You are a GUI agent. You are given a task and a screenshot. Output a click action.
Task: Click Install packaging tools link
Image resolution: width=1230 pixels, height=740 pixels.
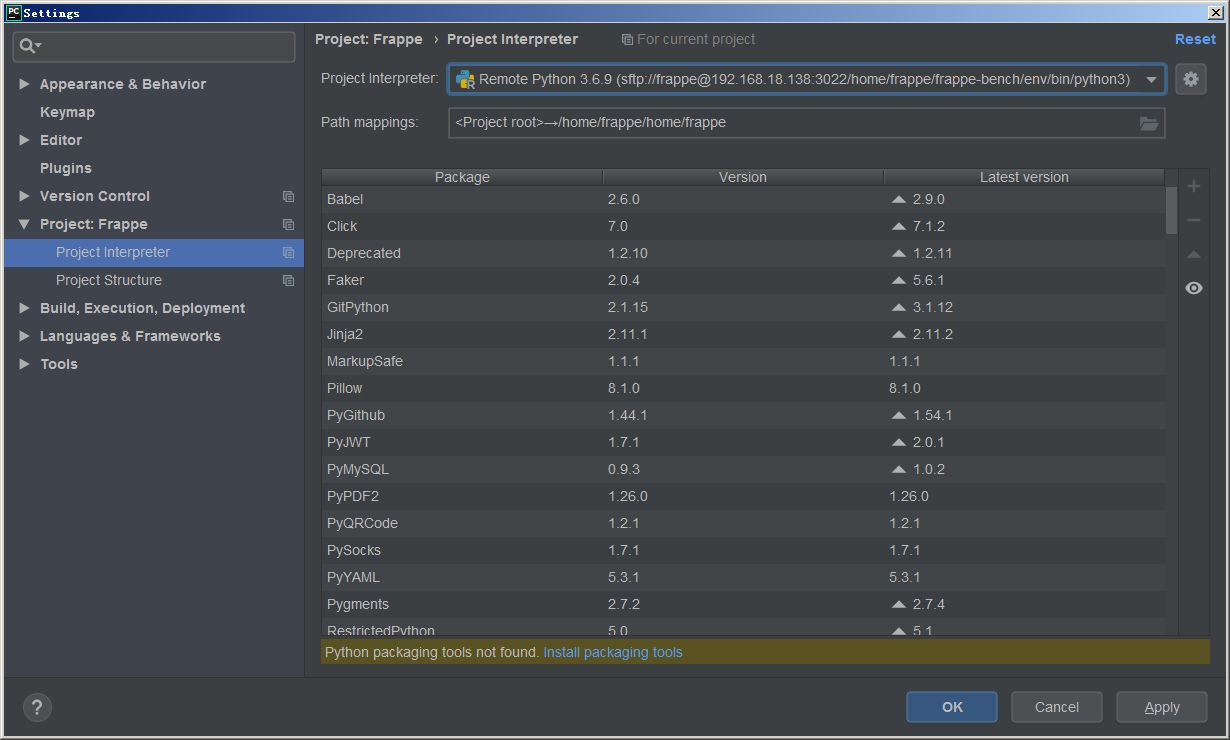(613, 652)
